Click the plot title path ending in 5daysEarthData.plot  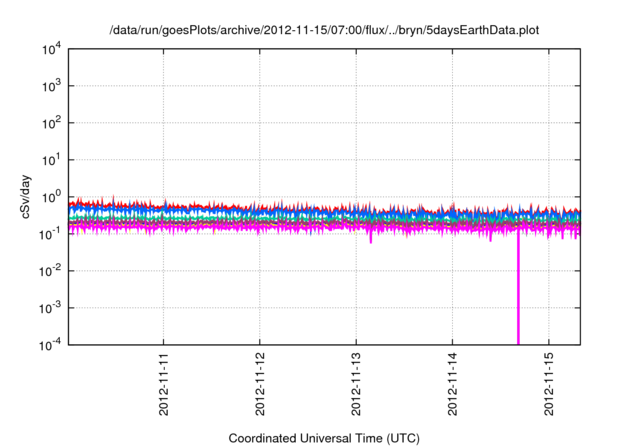click(324, 30)
